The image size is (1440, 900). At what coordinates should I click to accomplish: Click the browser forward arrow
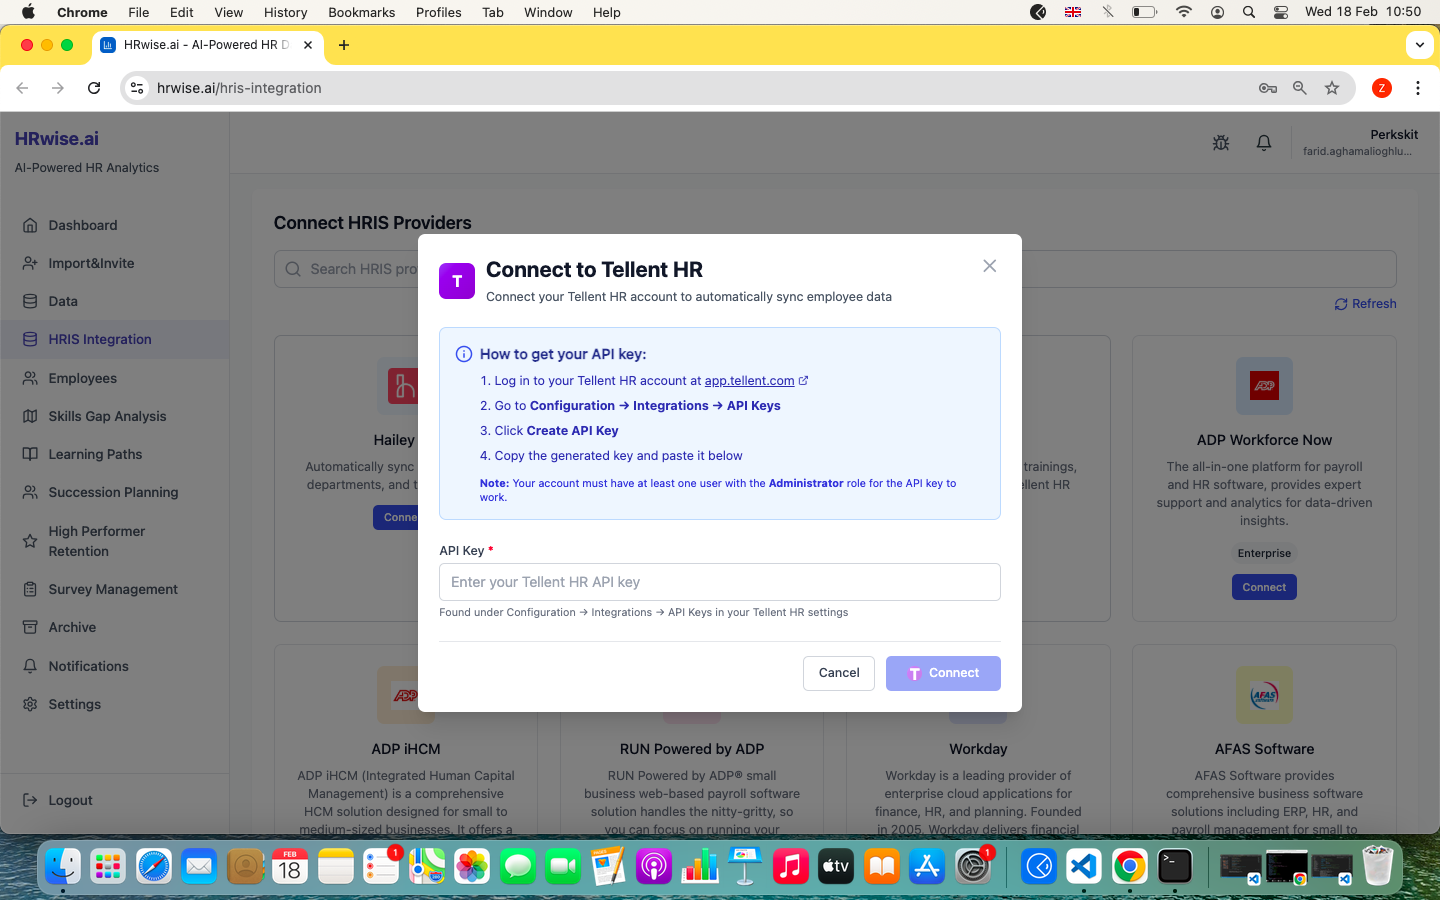58,88
